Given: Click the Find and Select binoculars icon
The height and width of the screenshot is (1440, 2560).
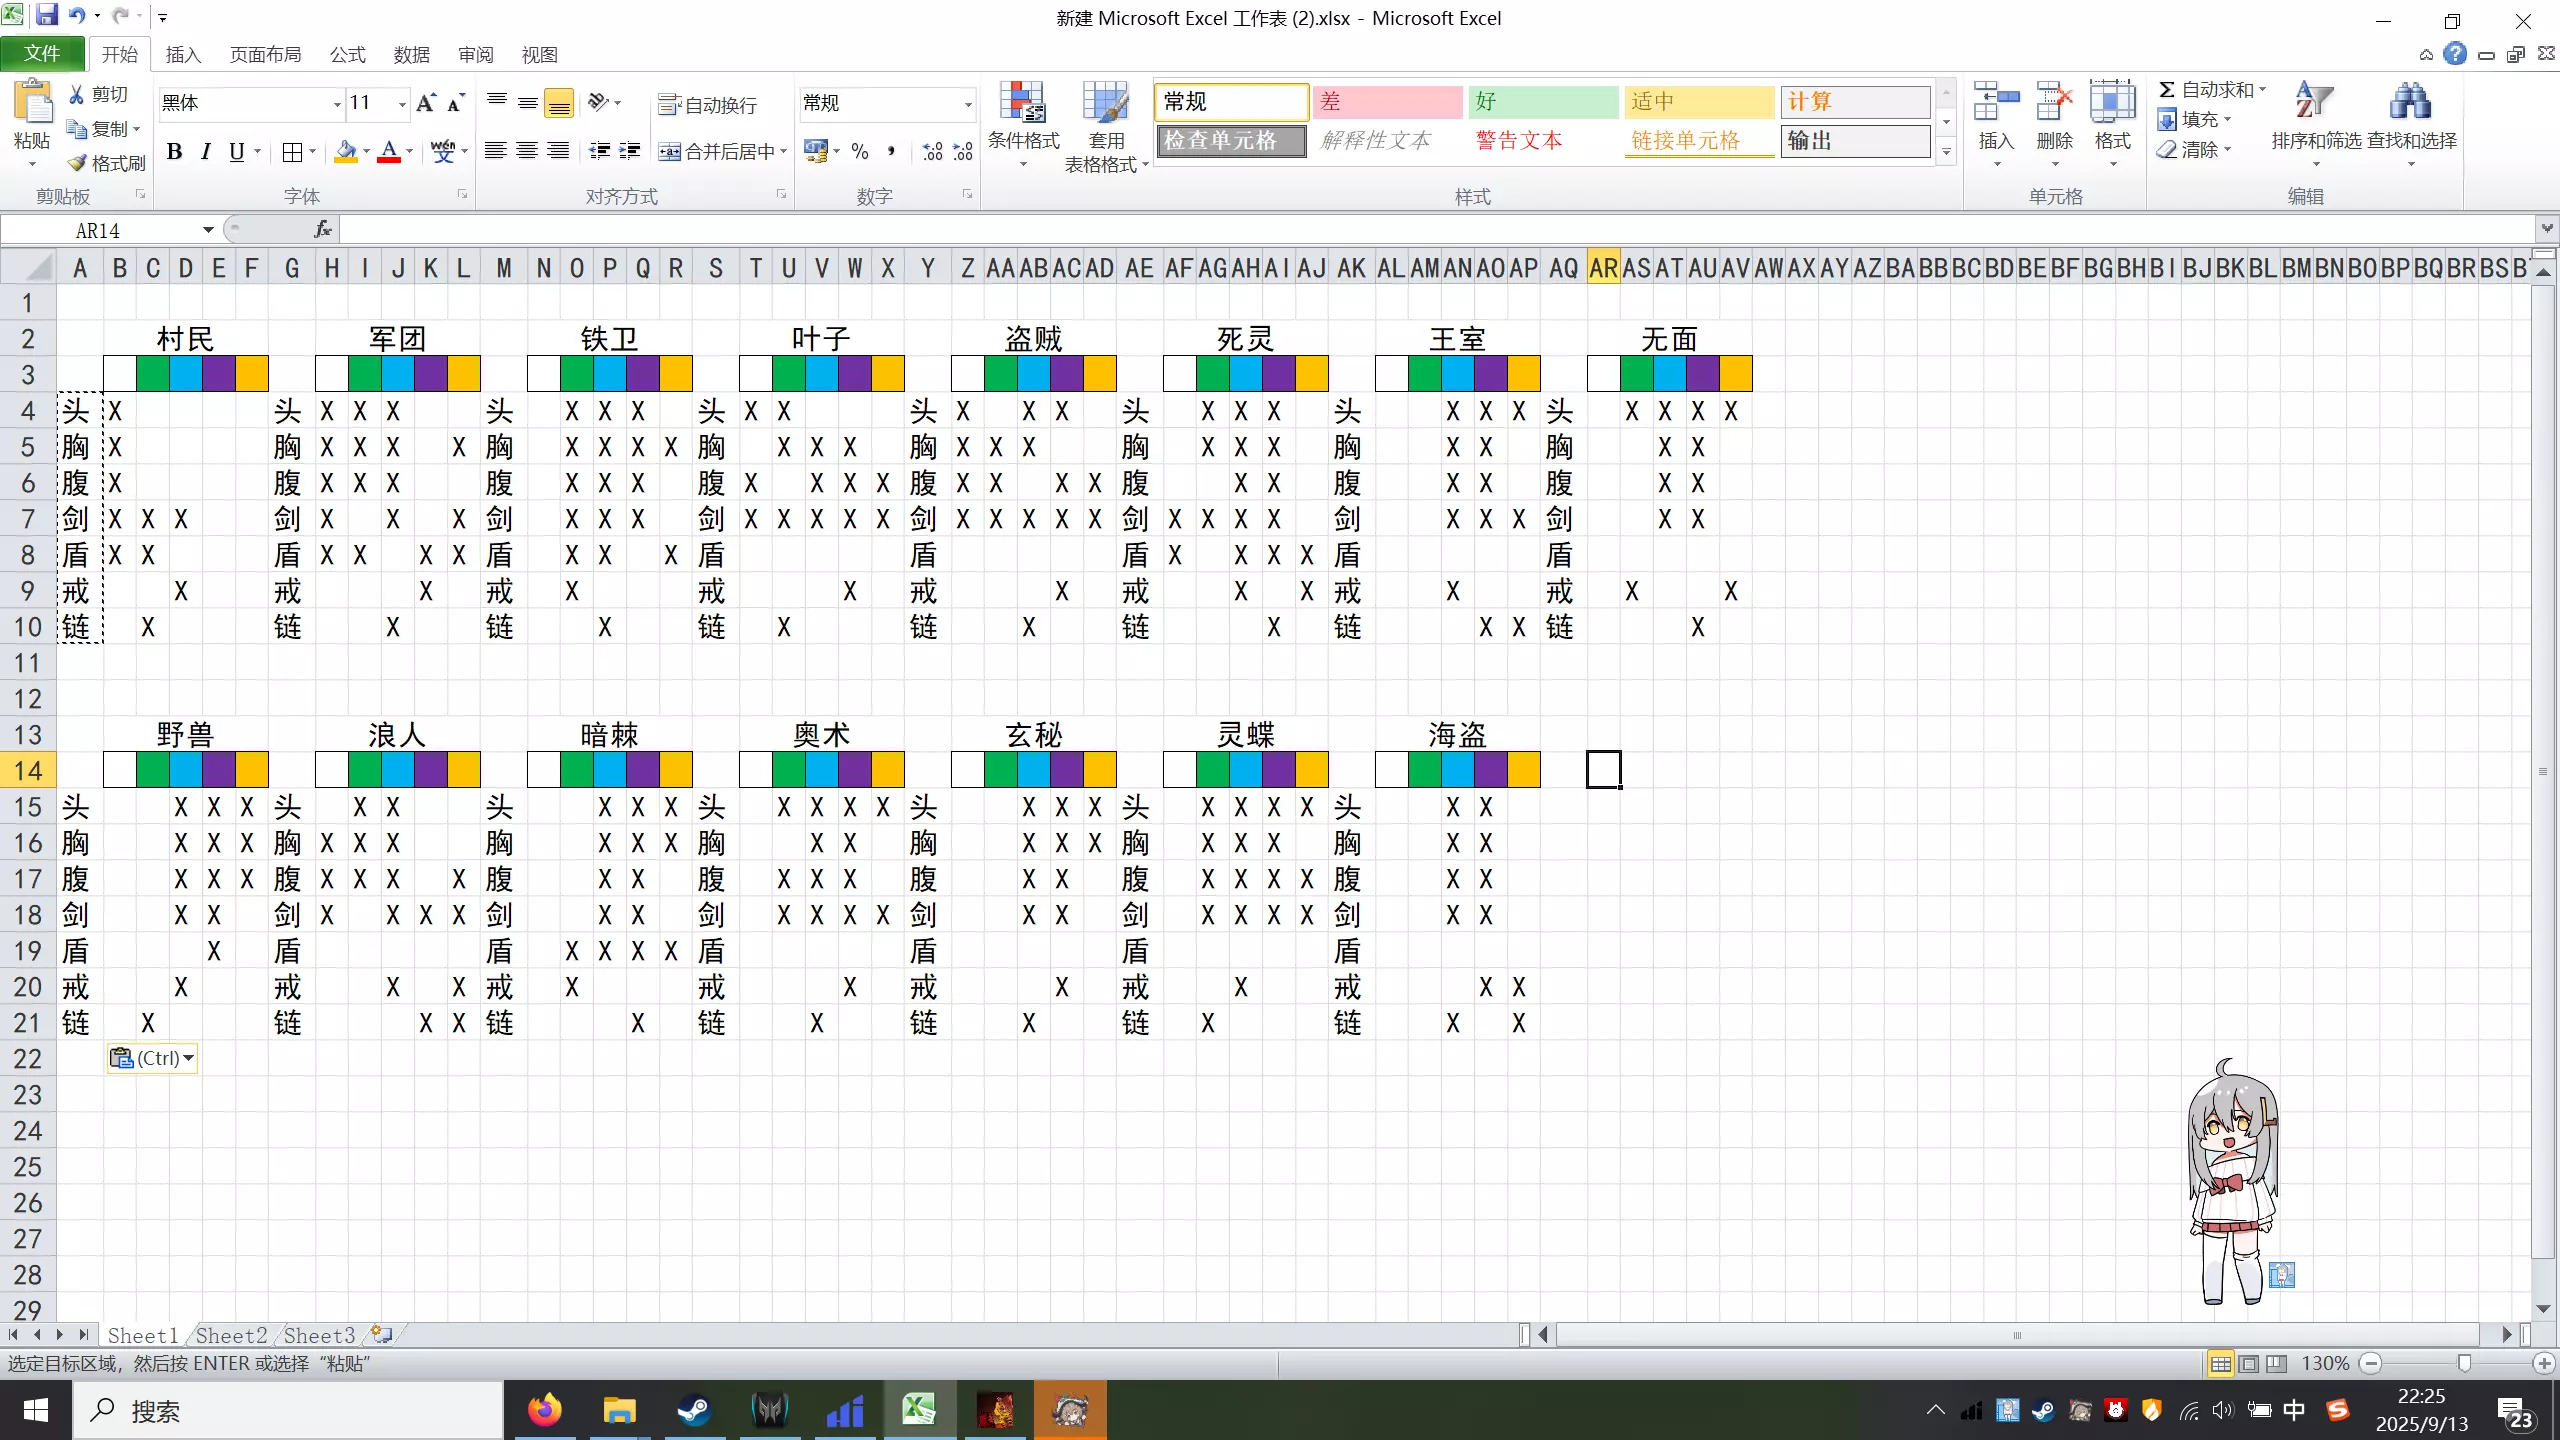Looking at the screenshot, I should coord(2410,103).
